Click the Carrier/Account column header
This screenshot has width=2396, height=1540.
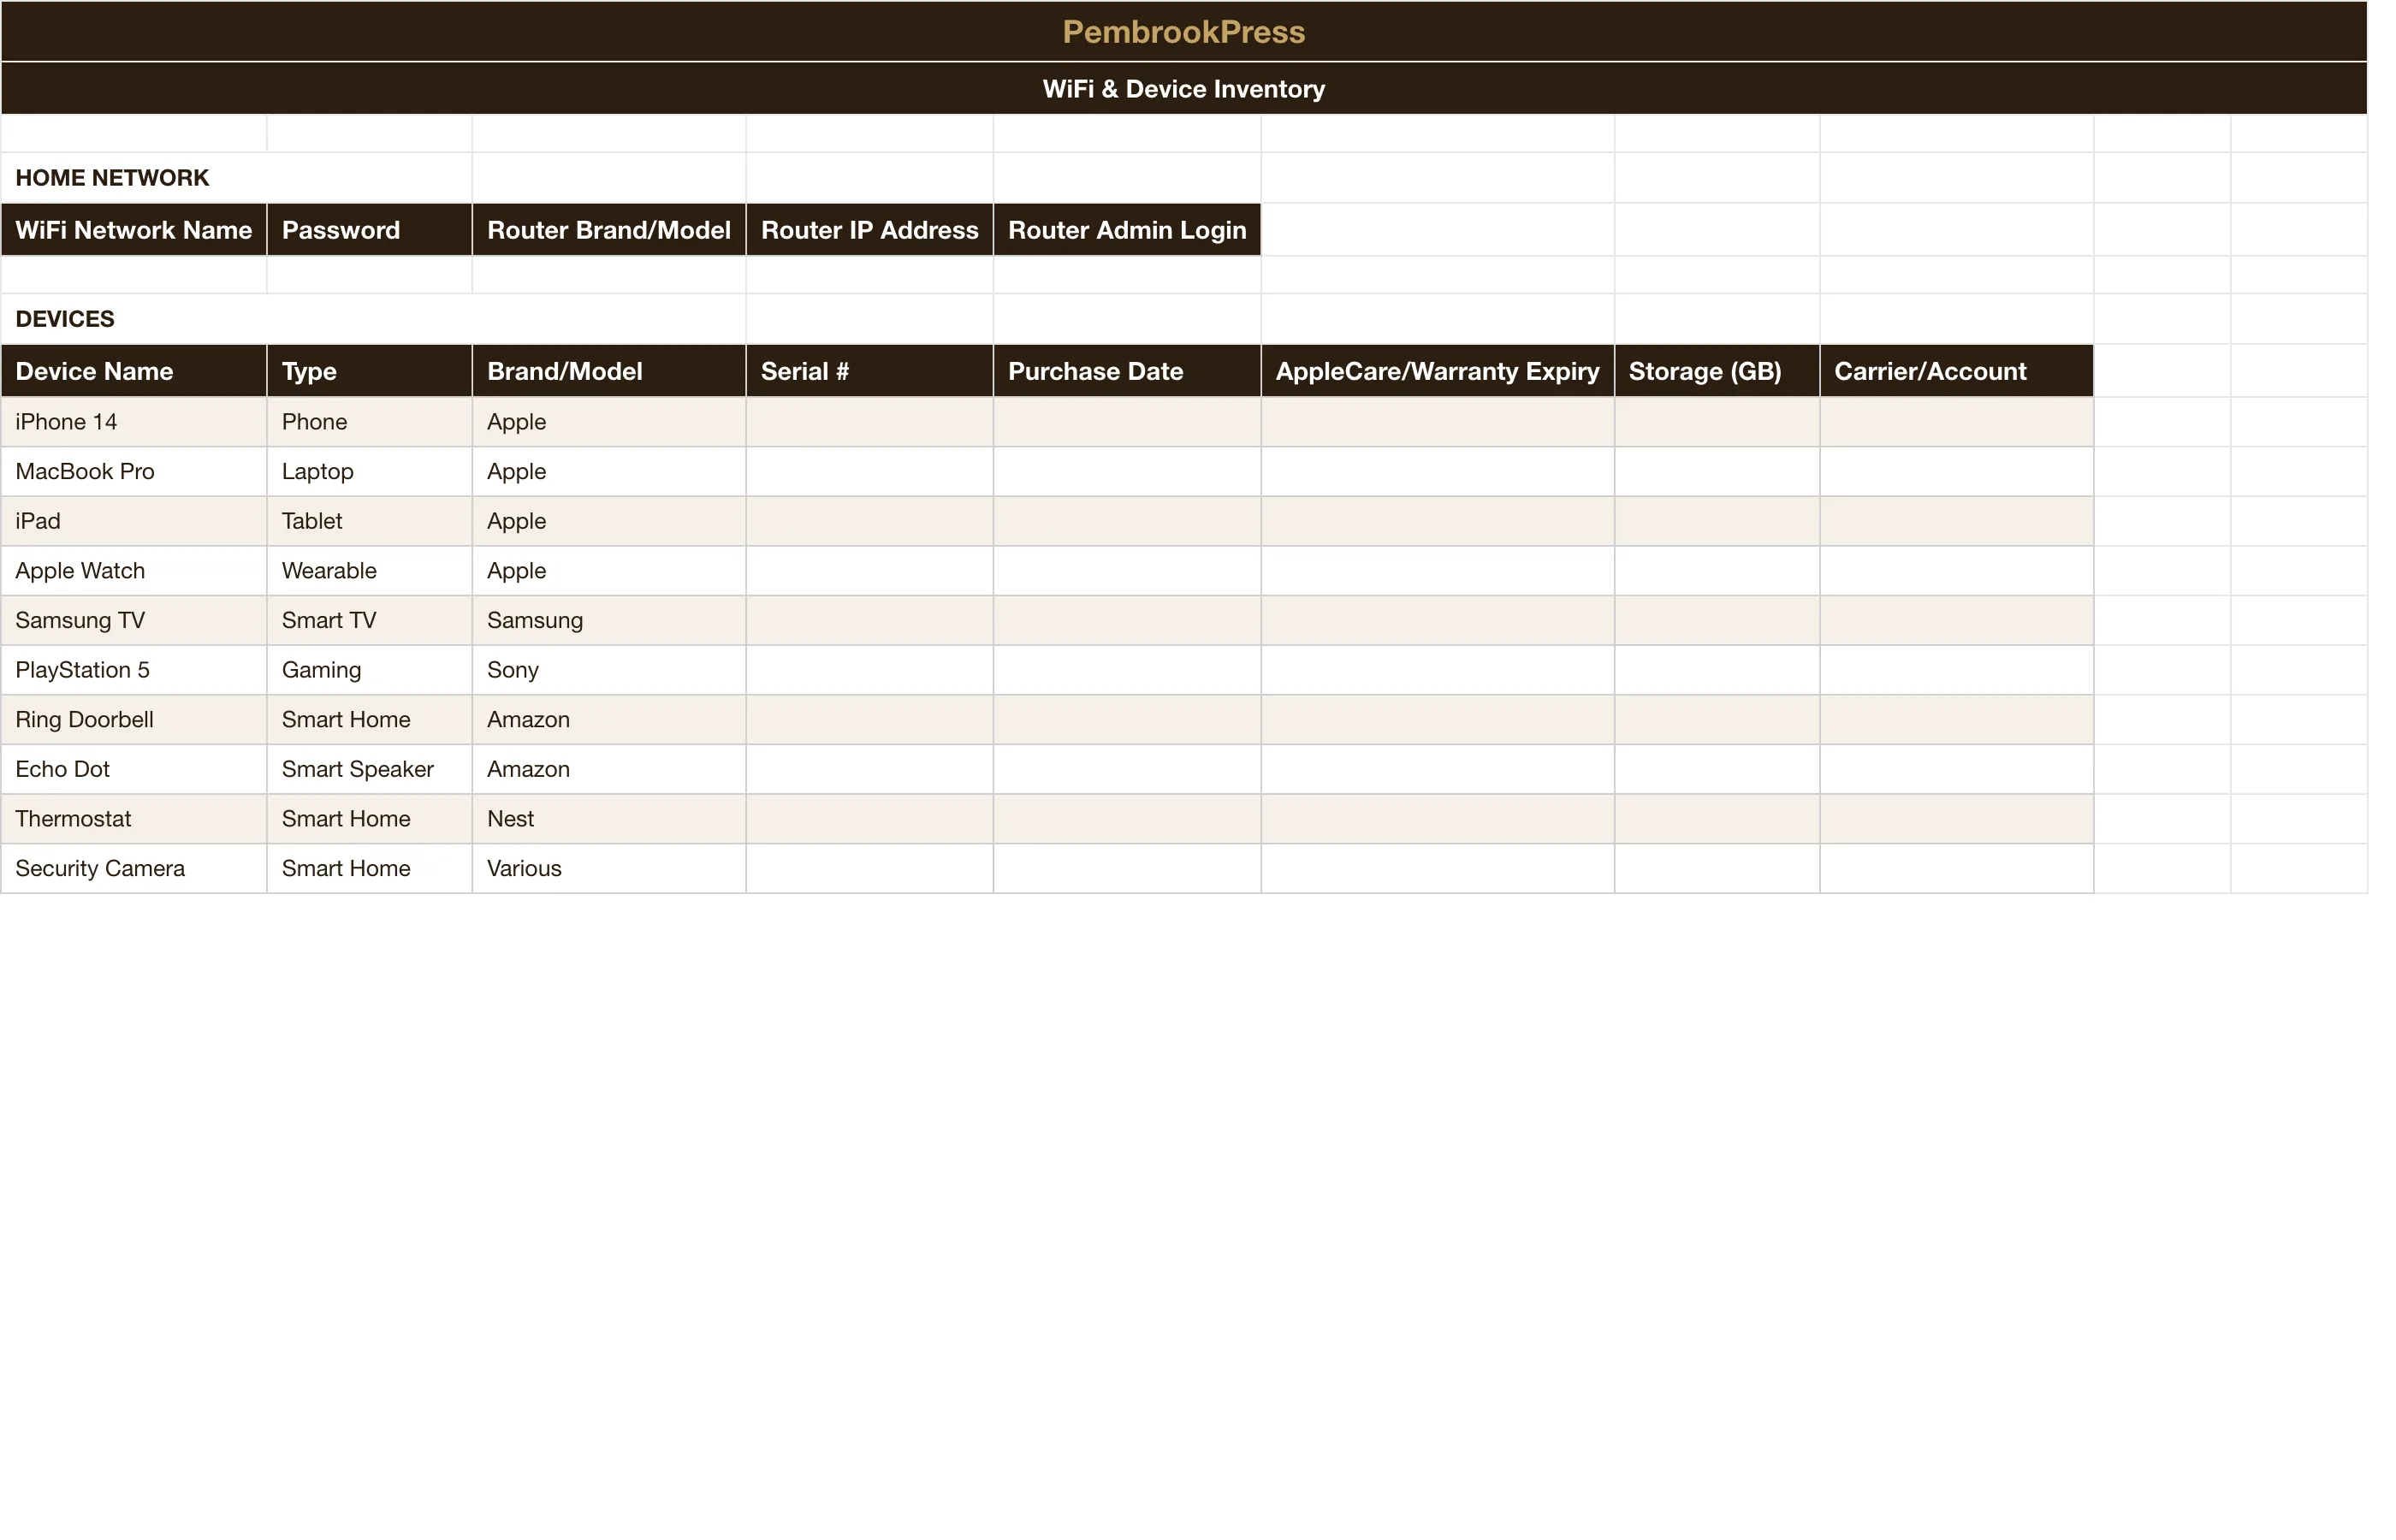click(x=1956, y=371)
